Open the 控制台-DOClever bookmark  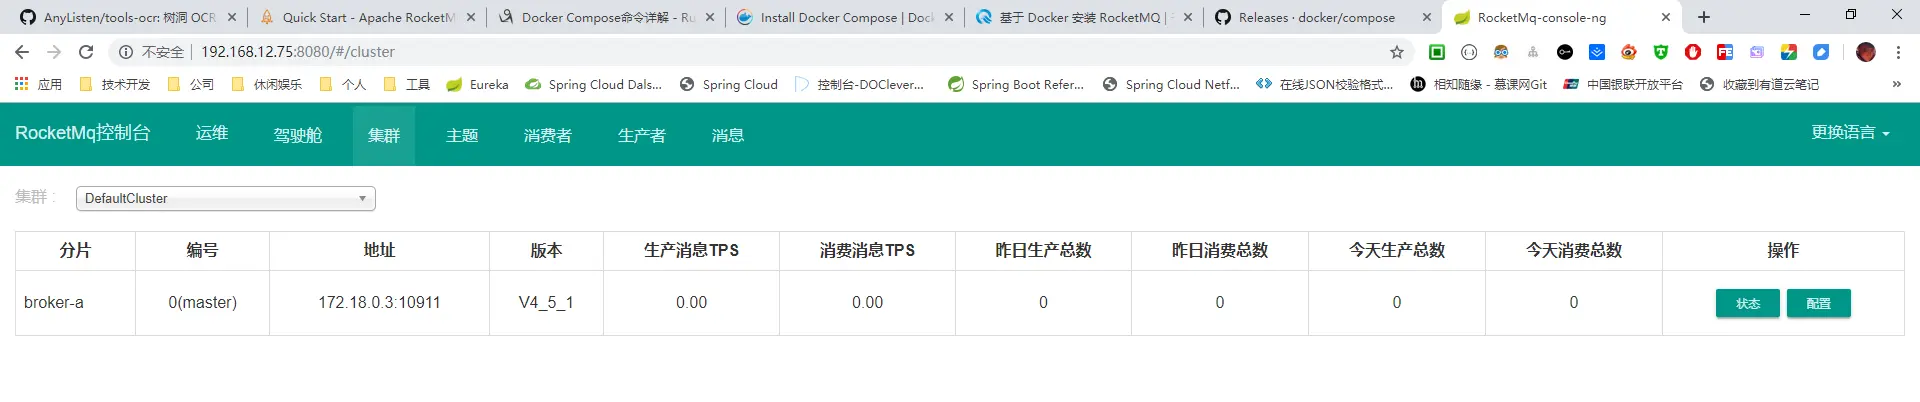tap(859, 84)
